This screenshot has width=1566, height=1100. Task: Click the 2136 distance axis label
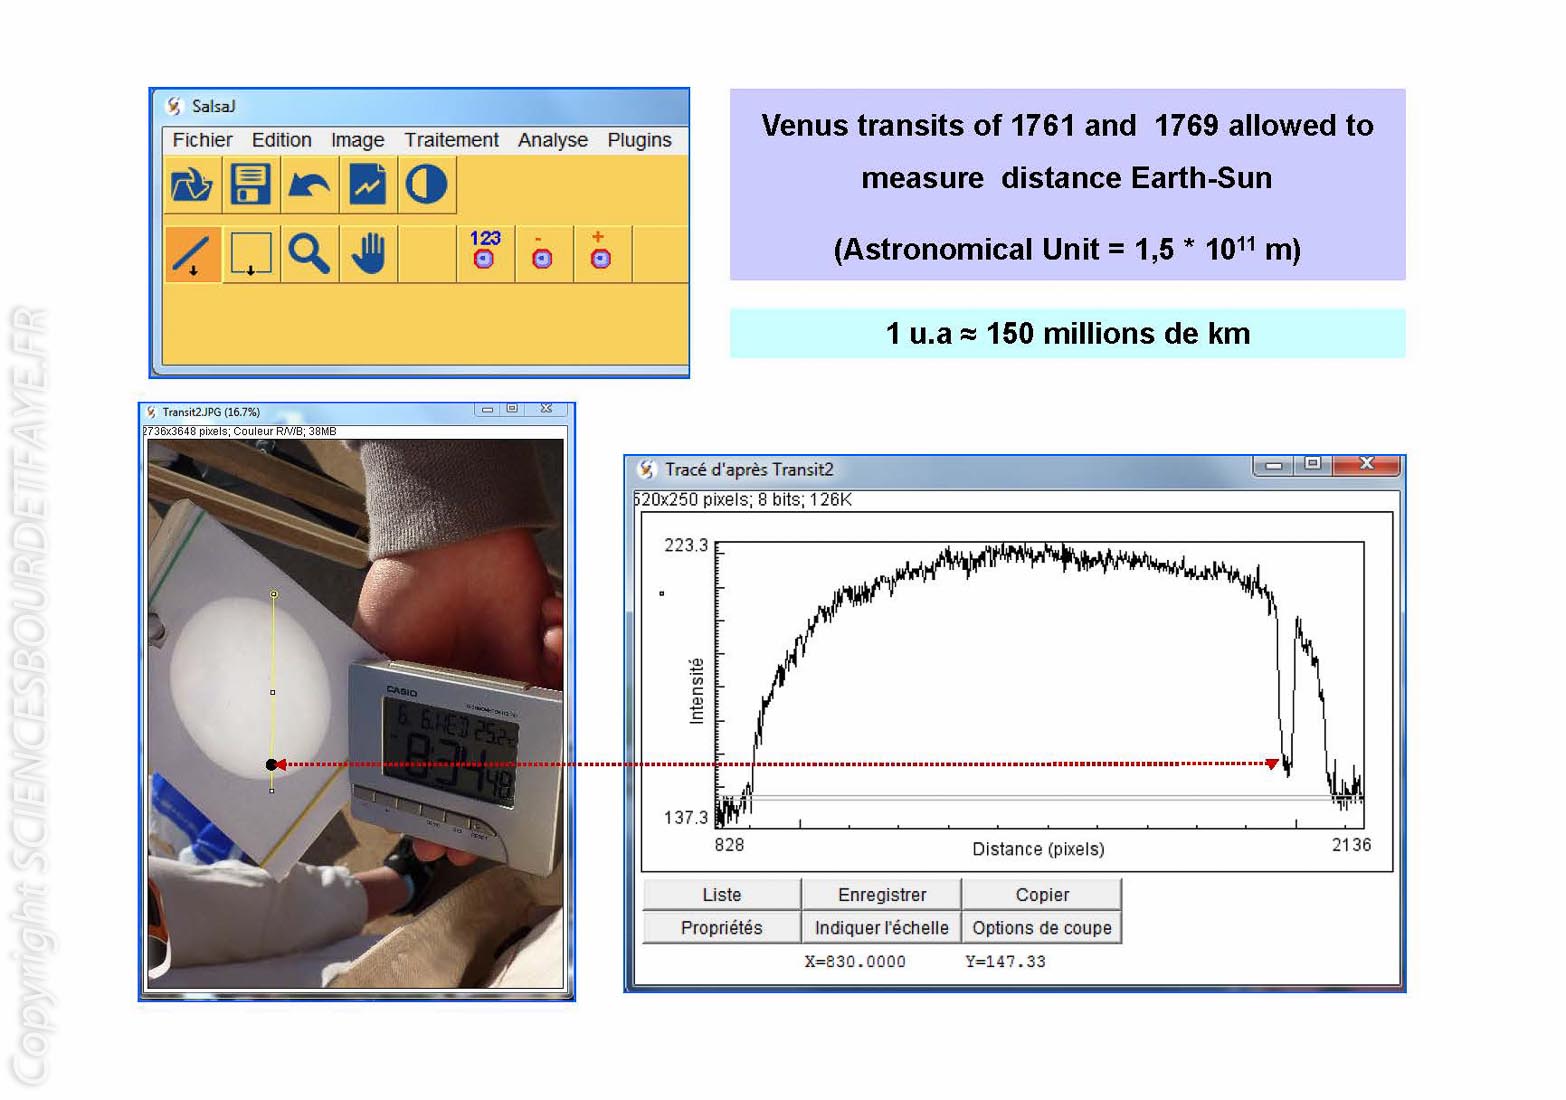[x=1351, y=846]
